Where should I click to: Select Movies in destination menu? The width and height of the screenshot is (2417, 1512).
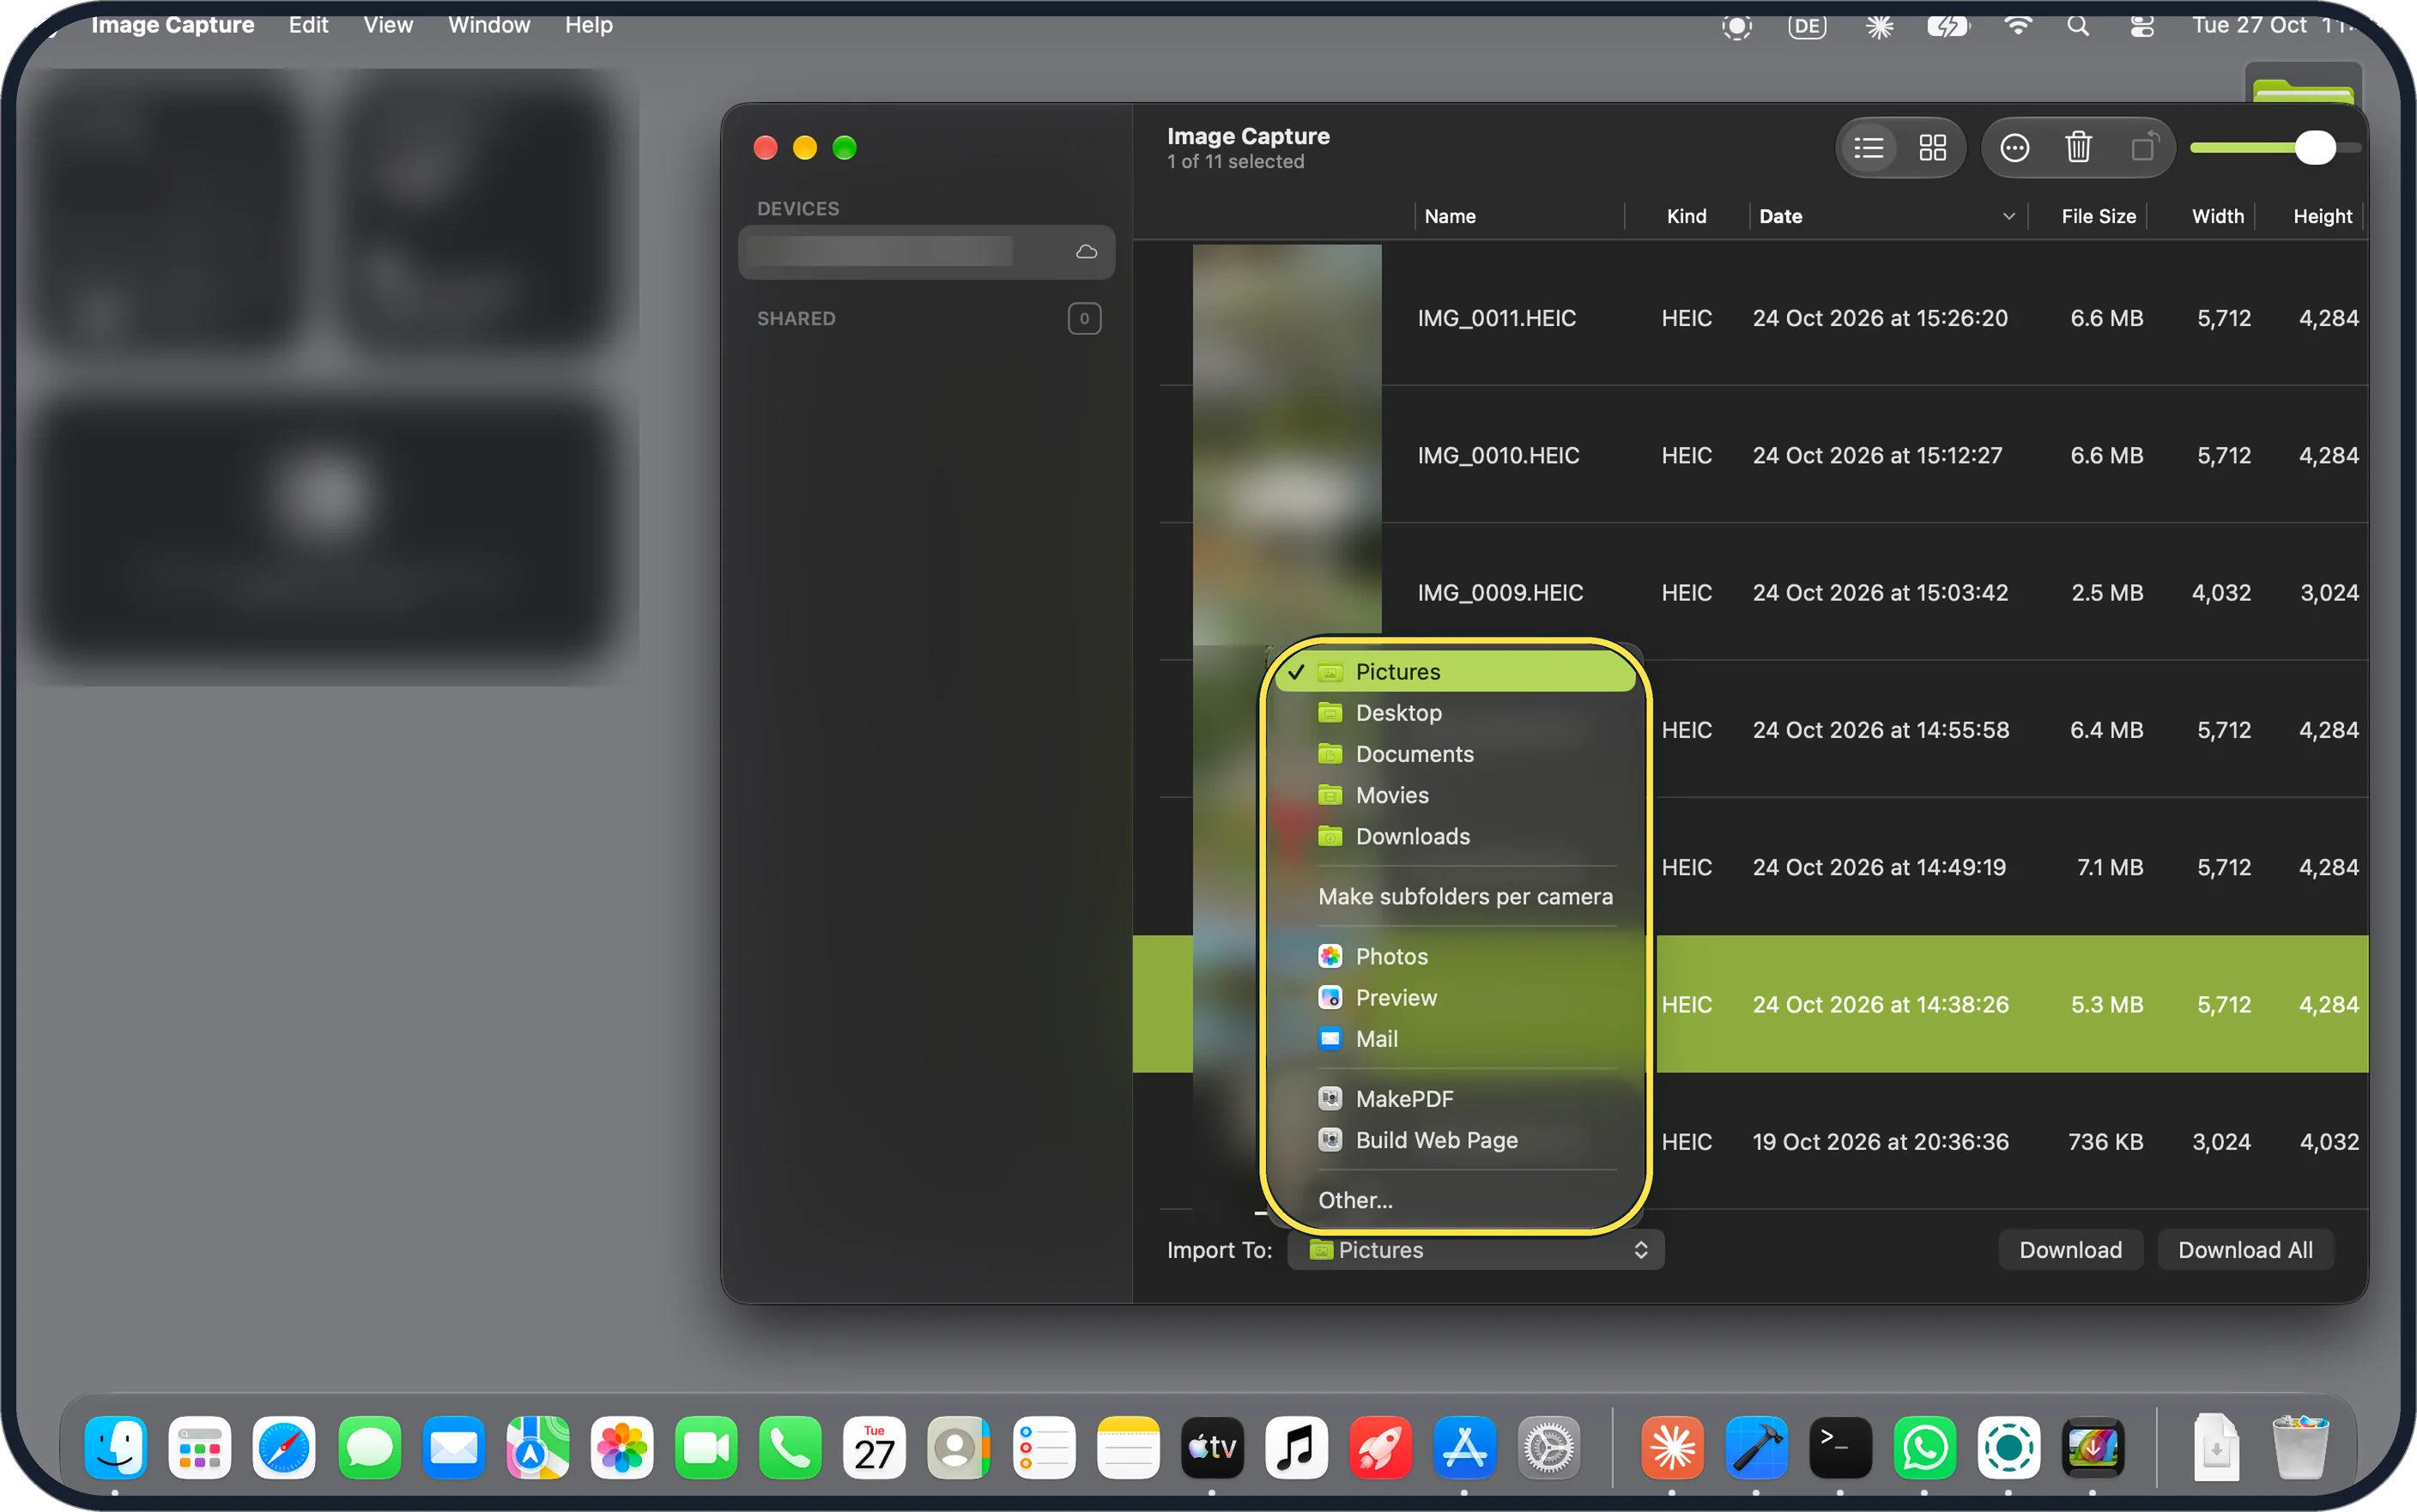(1456, 795)
